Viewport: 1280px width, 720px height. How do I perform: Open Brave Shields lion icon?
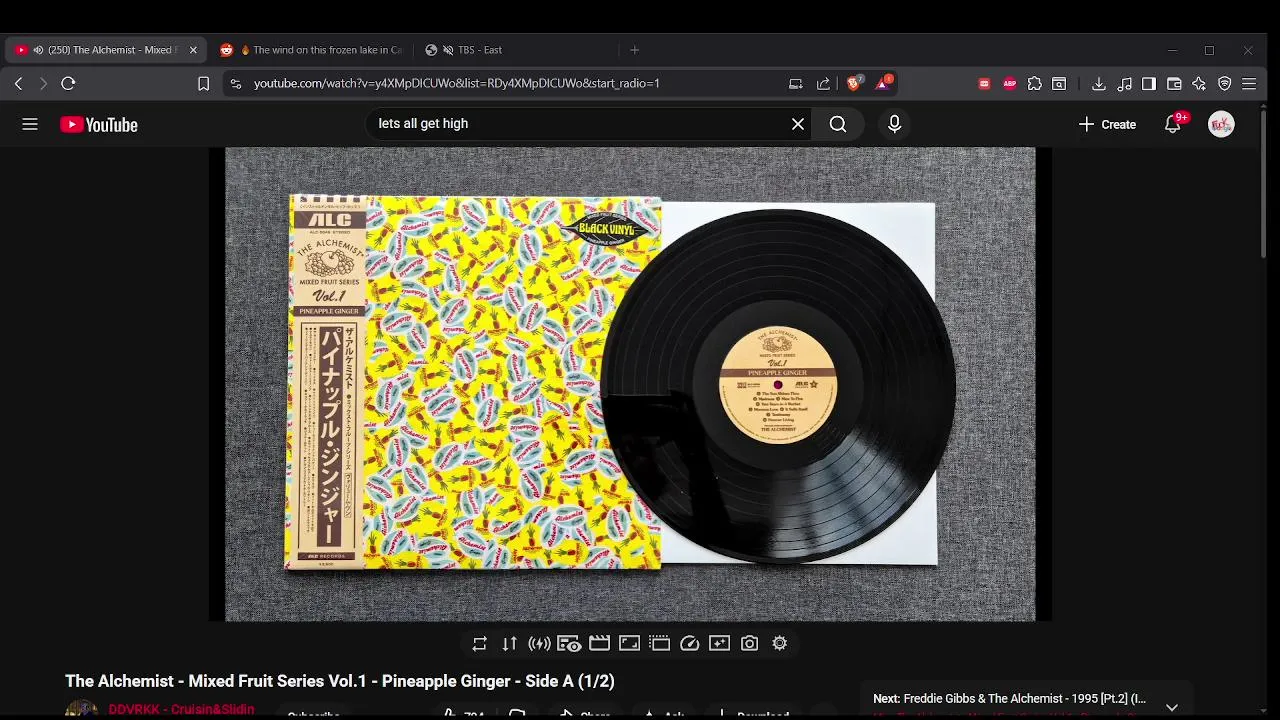(x=854, y=84)
